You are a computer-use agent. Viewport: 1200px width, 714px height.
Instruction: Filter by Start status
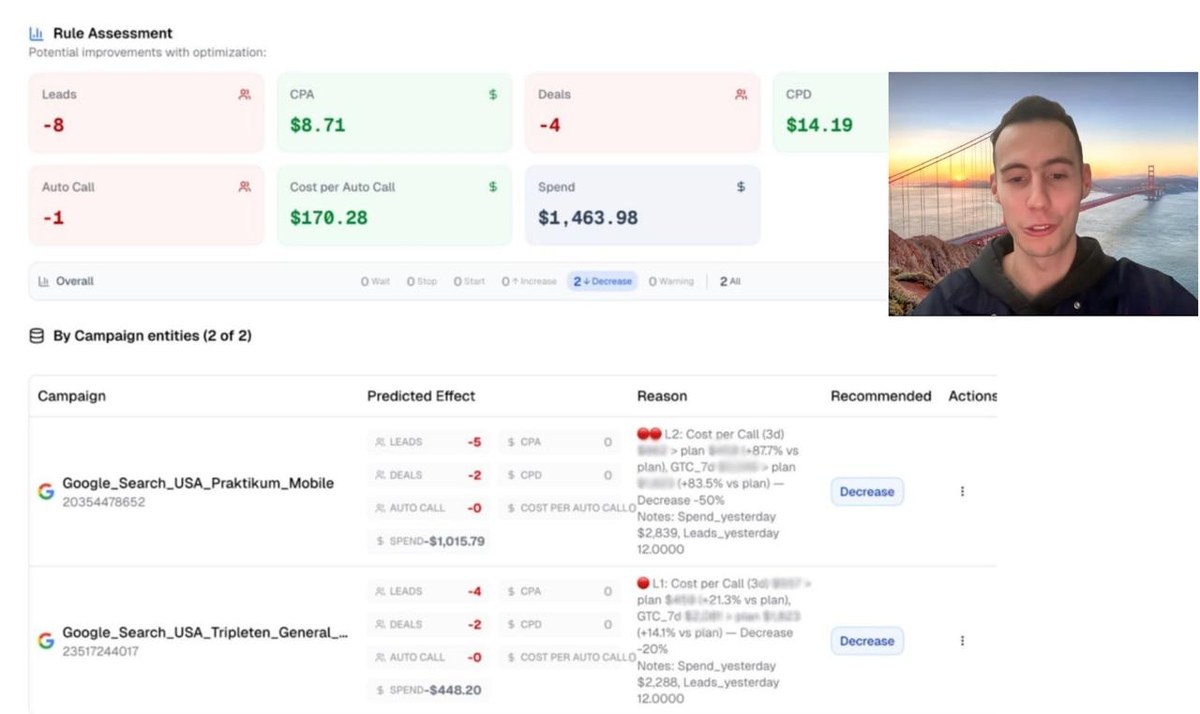pyautogui.click(x=469, y=281)
